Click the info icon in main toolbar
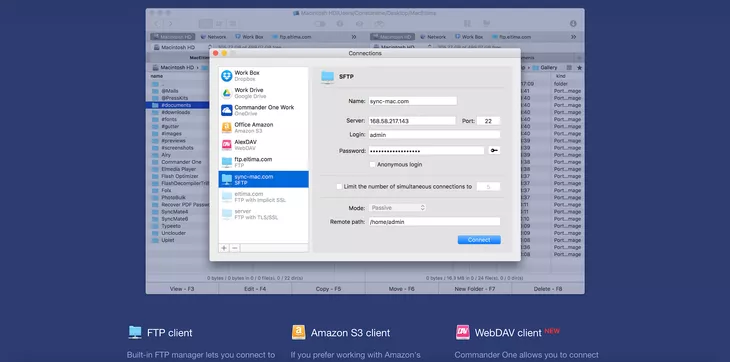730x362 pixels. click(340, 24)
